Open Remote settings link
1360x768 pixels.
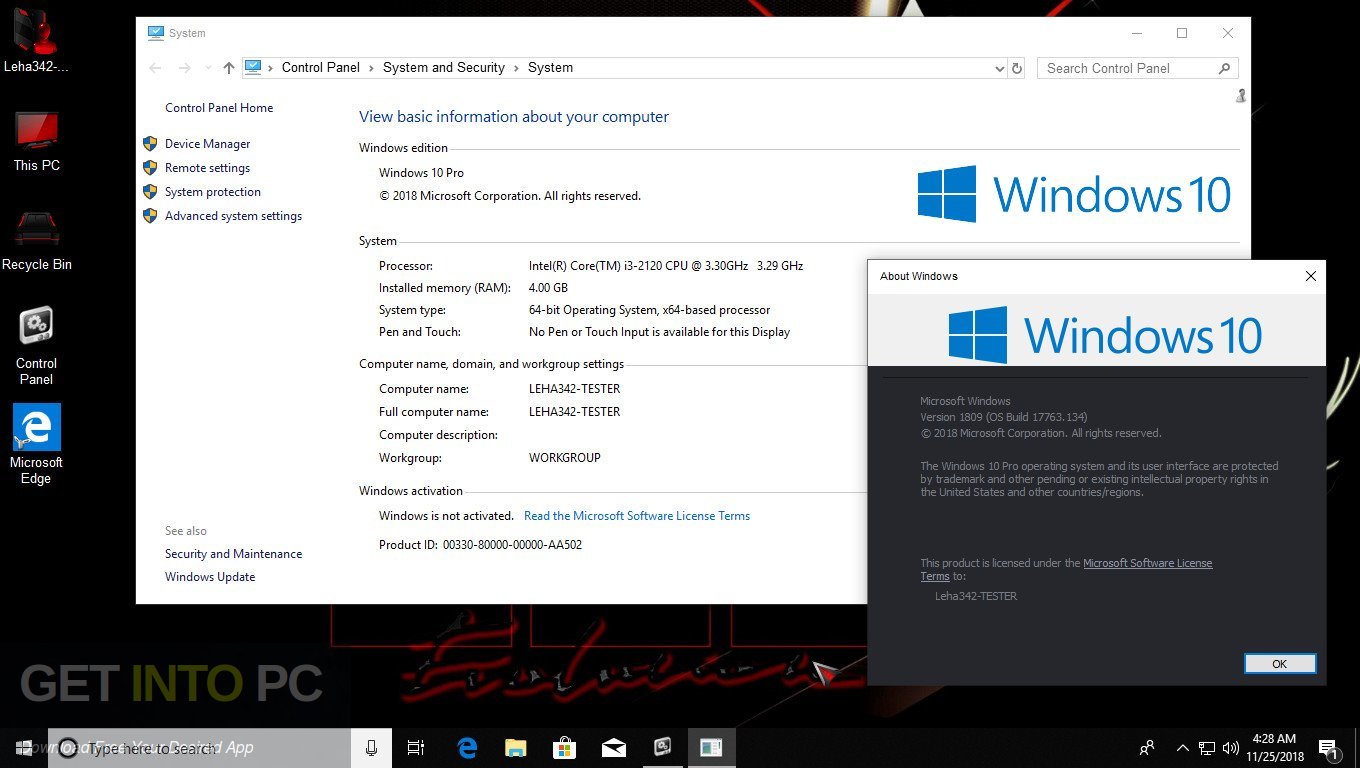207,168
